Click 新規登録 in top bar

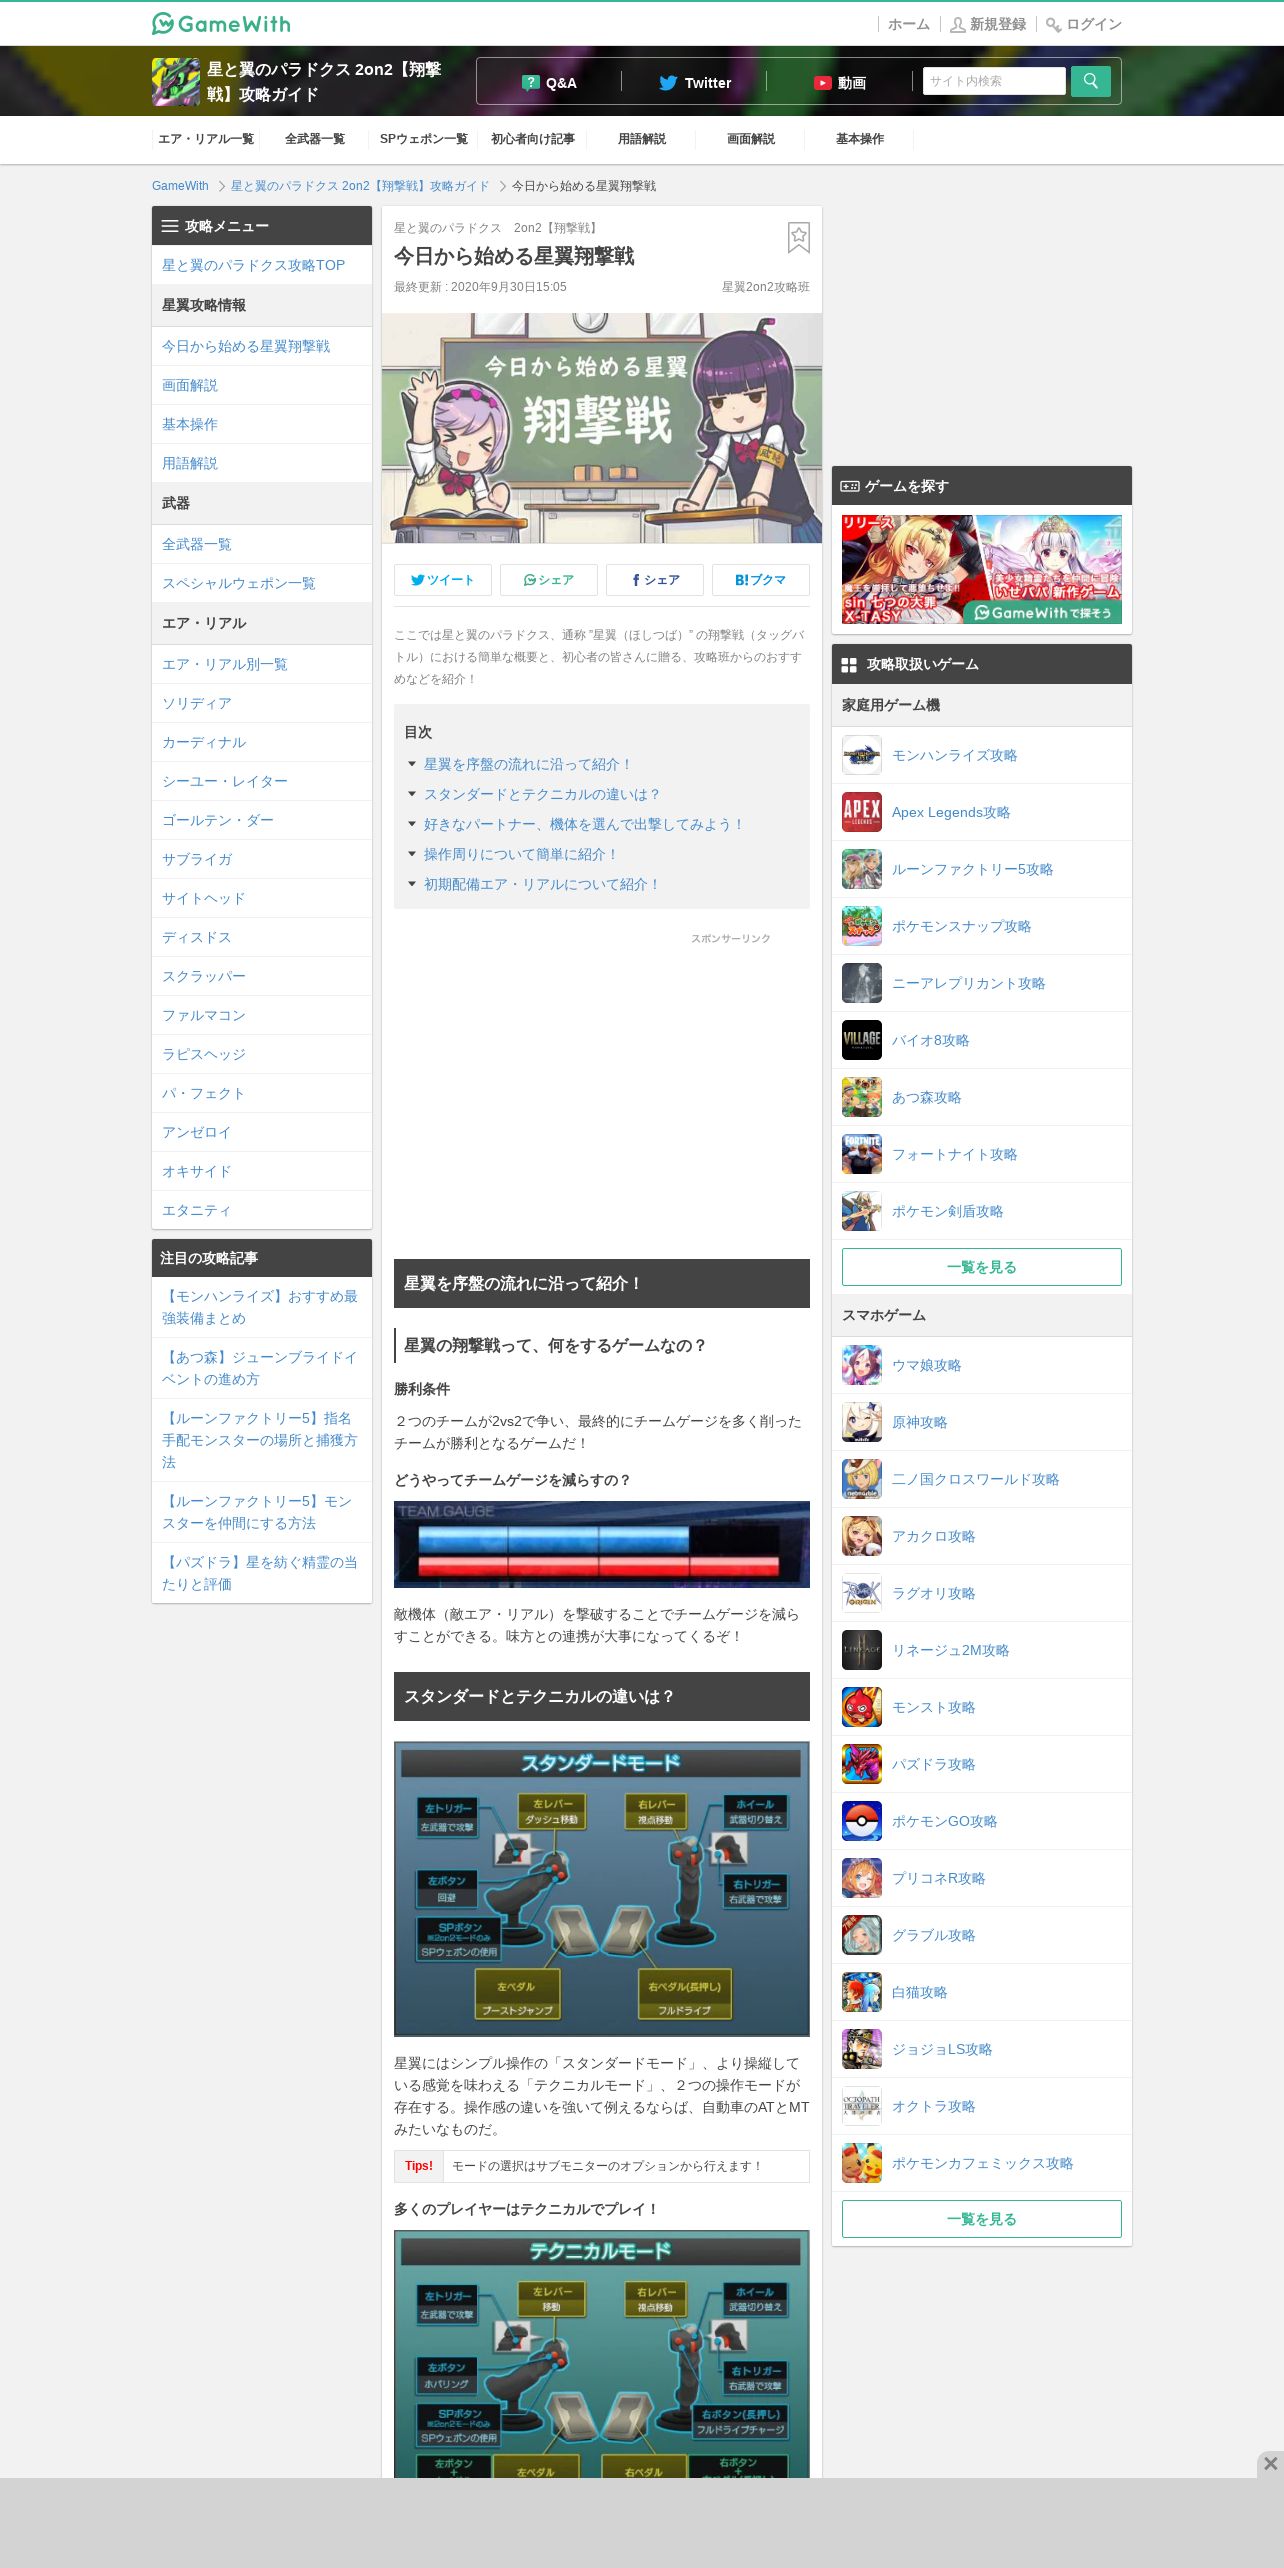tap(988, 24)
